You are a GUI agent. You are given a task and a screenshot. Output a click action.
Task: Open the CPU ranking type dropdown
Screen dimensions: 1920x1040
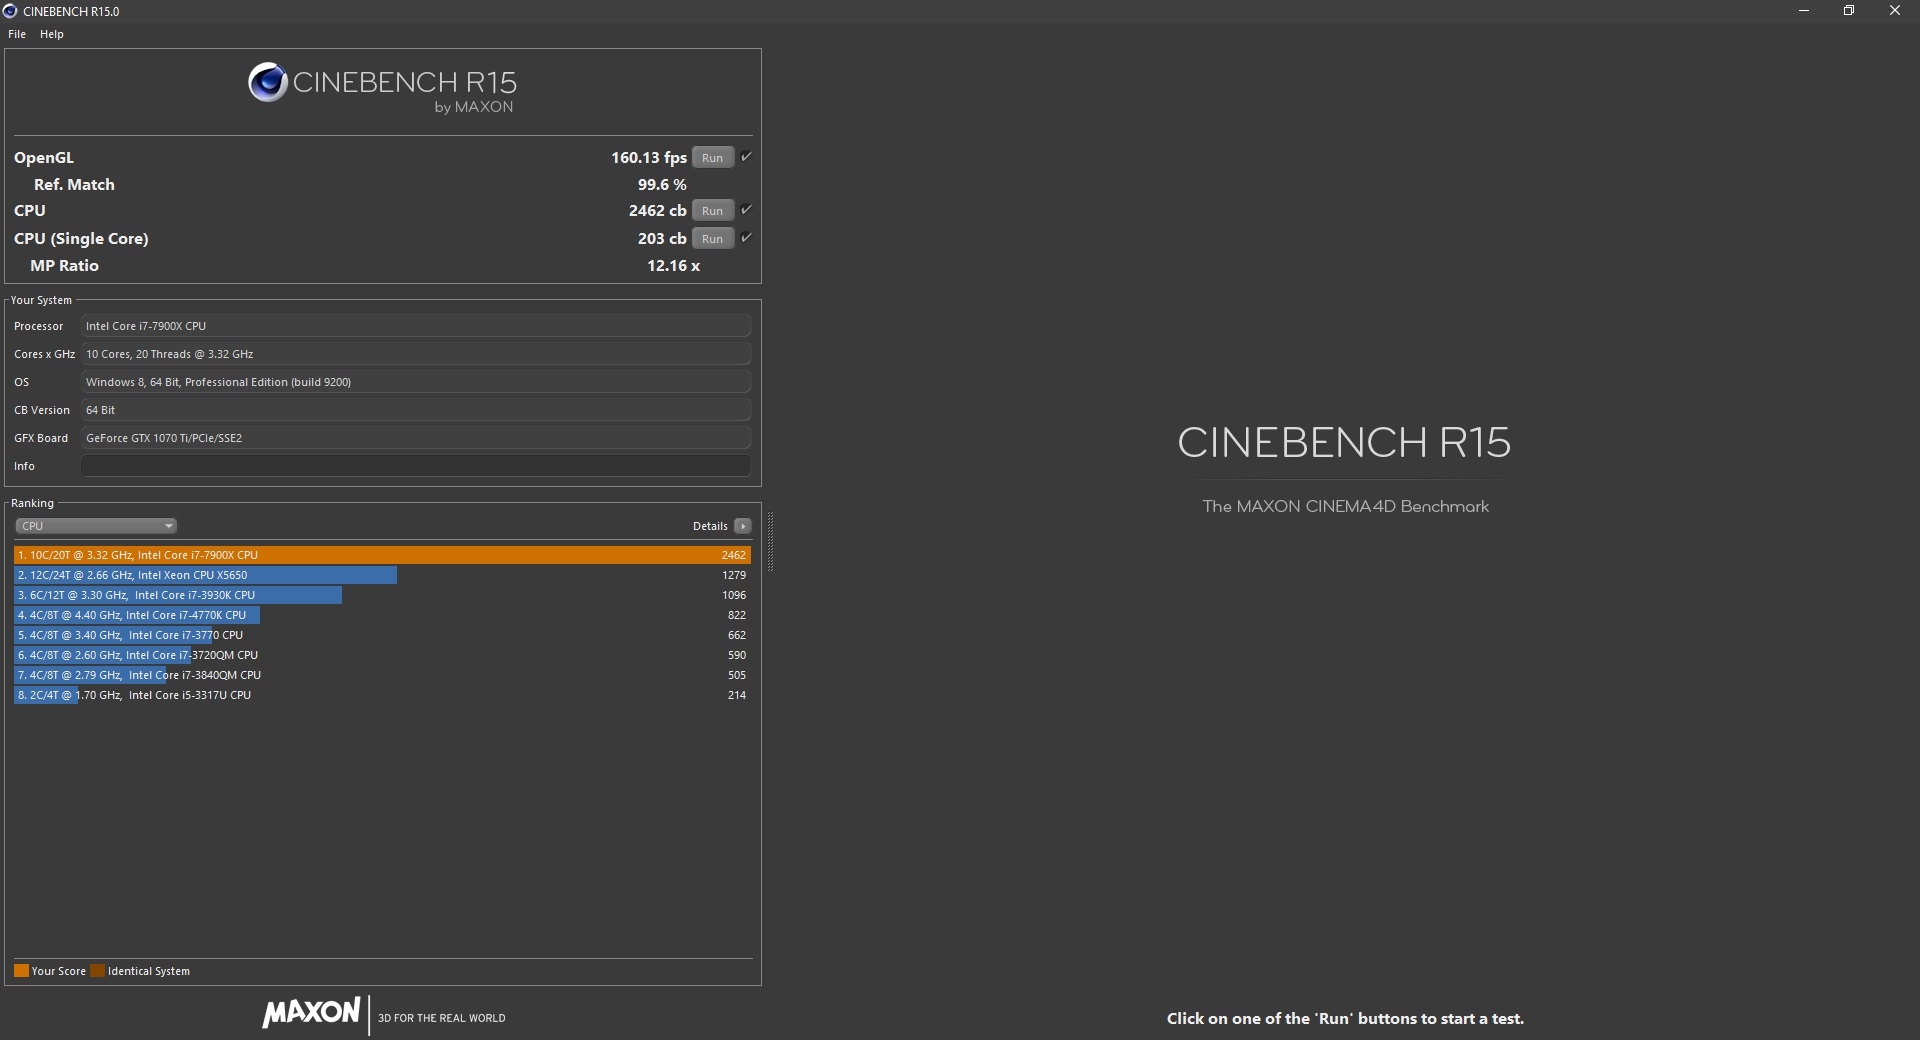click(96, 526)
